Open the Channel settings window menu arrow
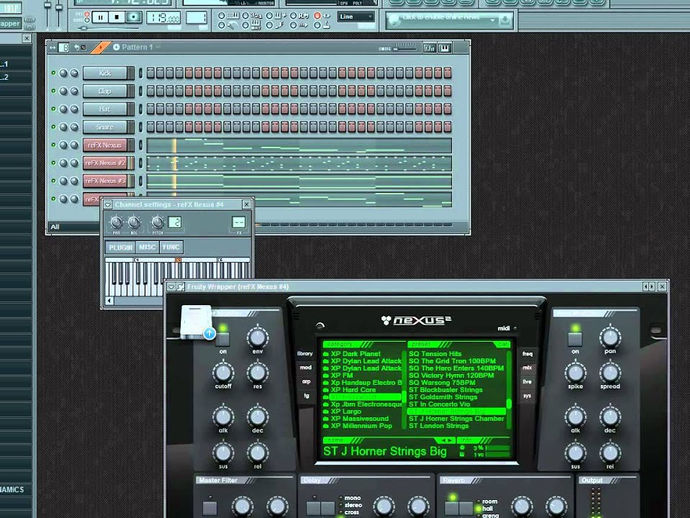The height and width of the screenshot is (518, 690). point(108,205)
